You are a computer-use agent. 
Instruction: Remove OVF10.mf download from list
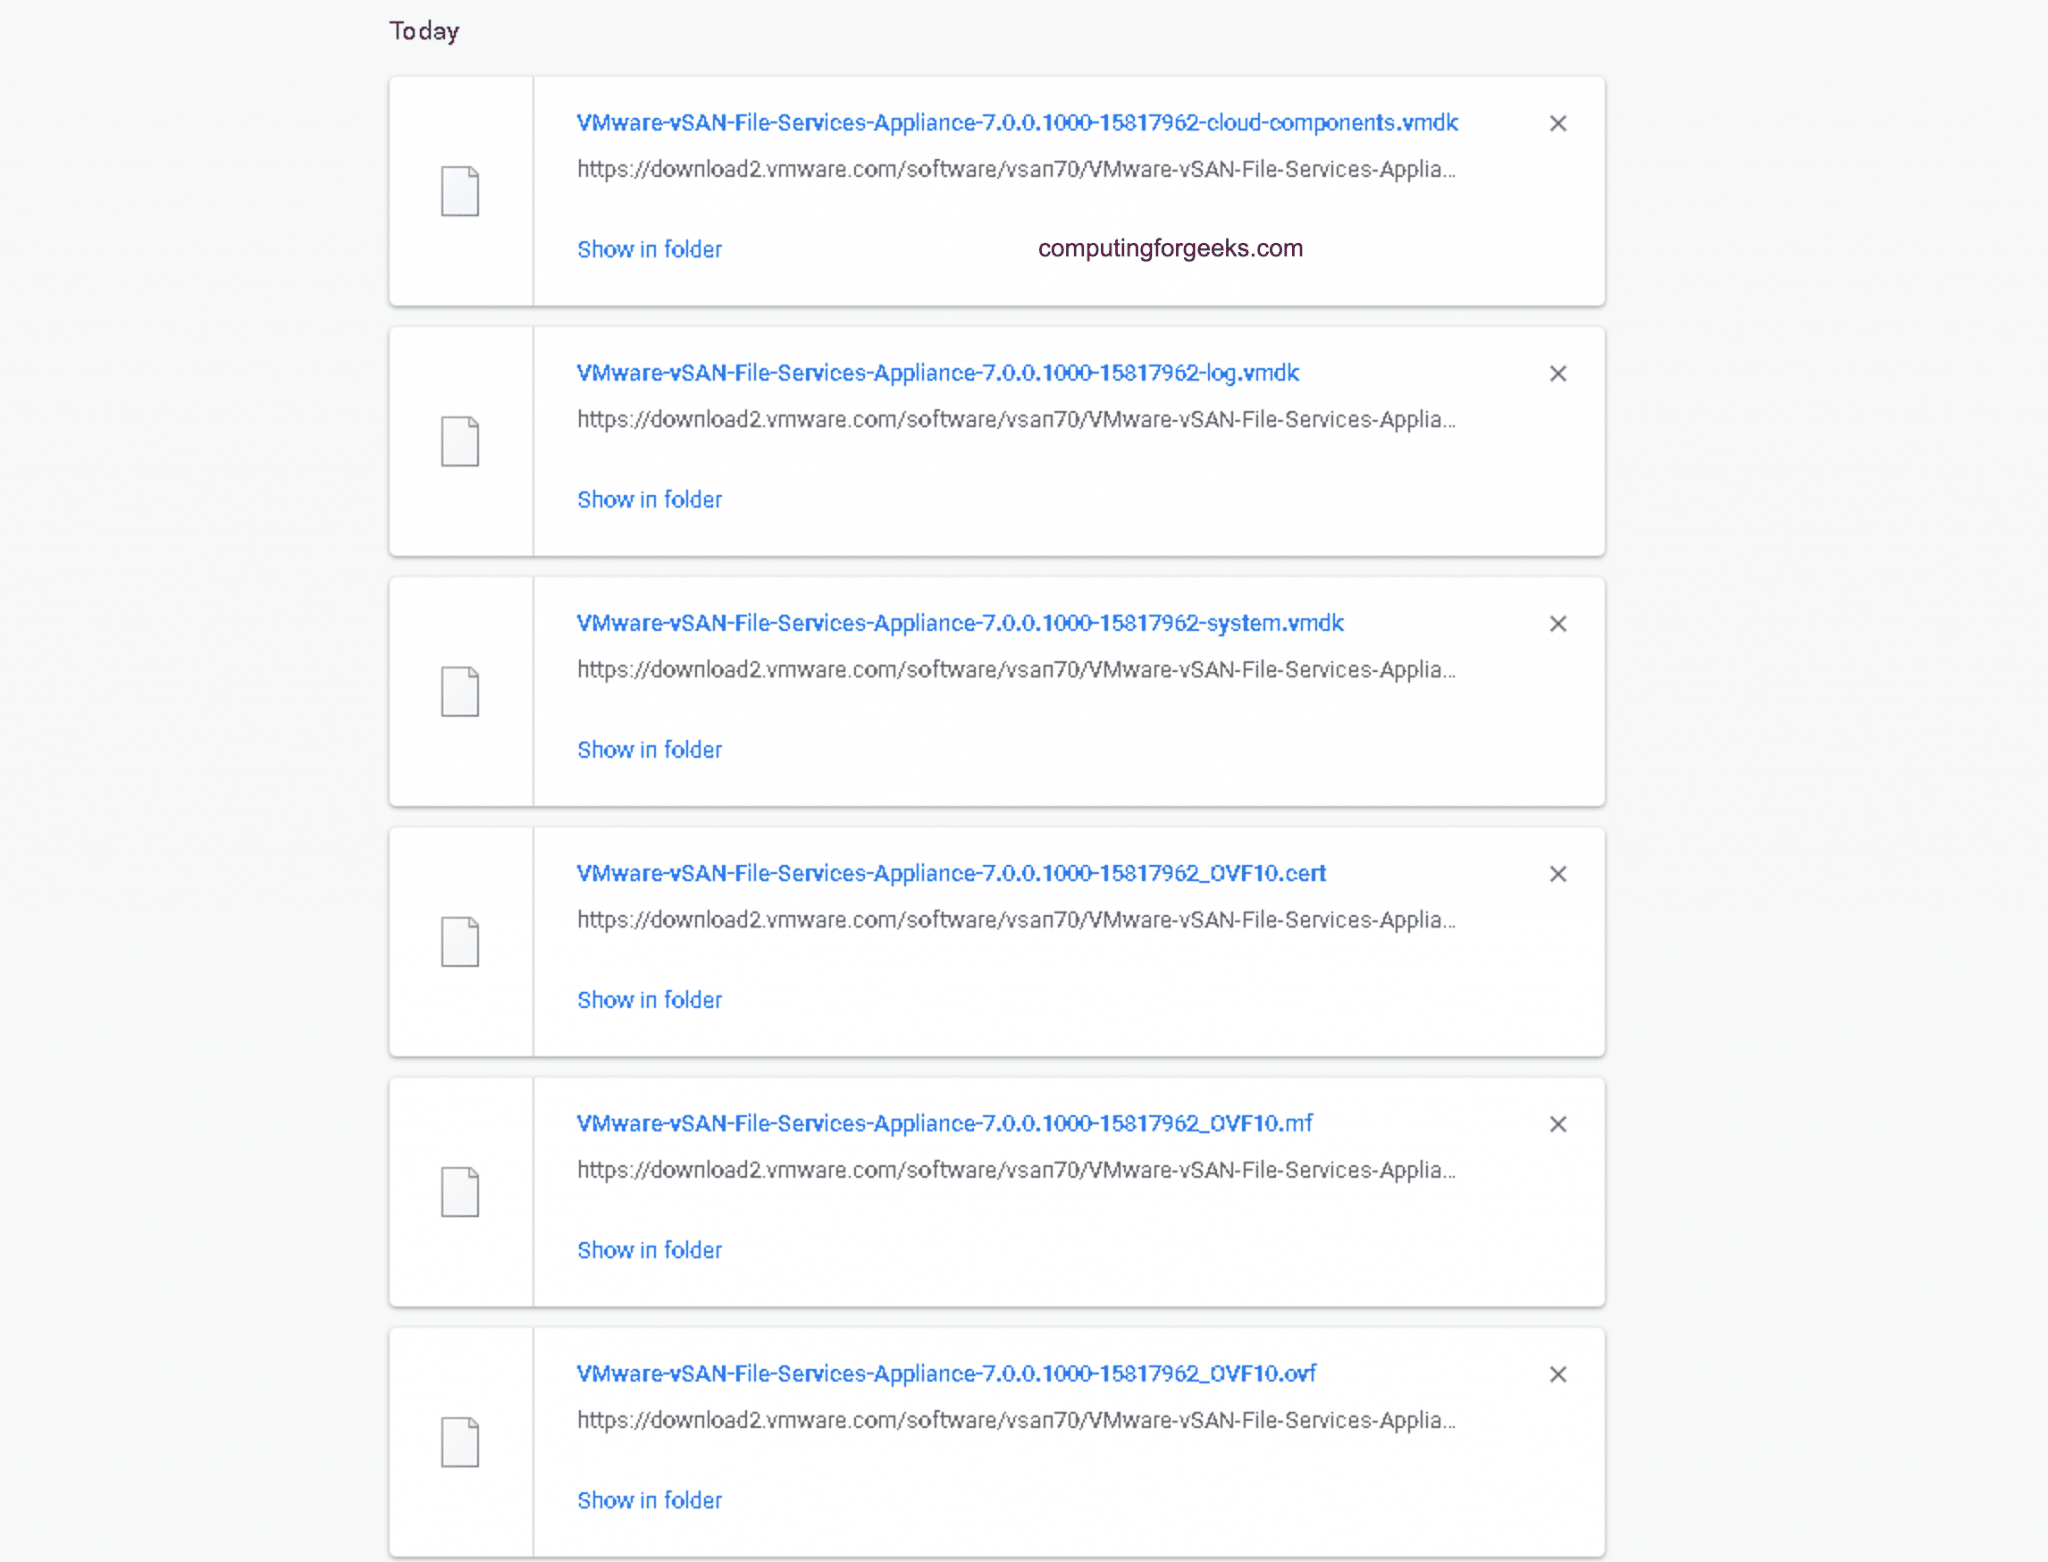tap(1557, 1124)
